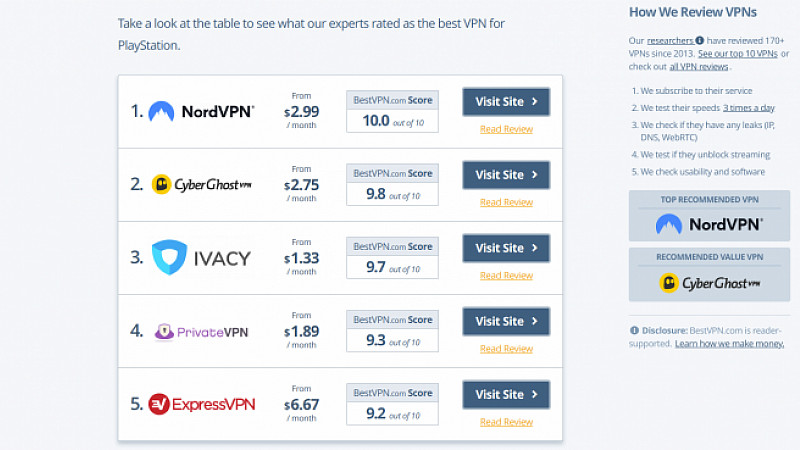Click '3 times a day' link
This screenshot has width=800, height=450.
(748, 108)
